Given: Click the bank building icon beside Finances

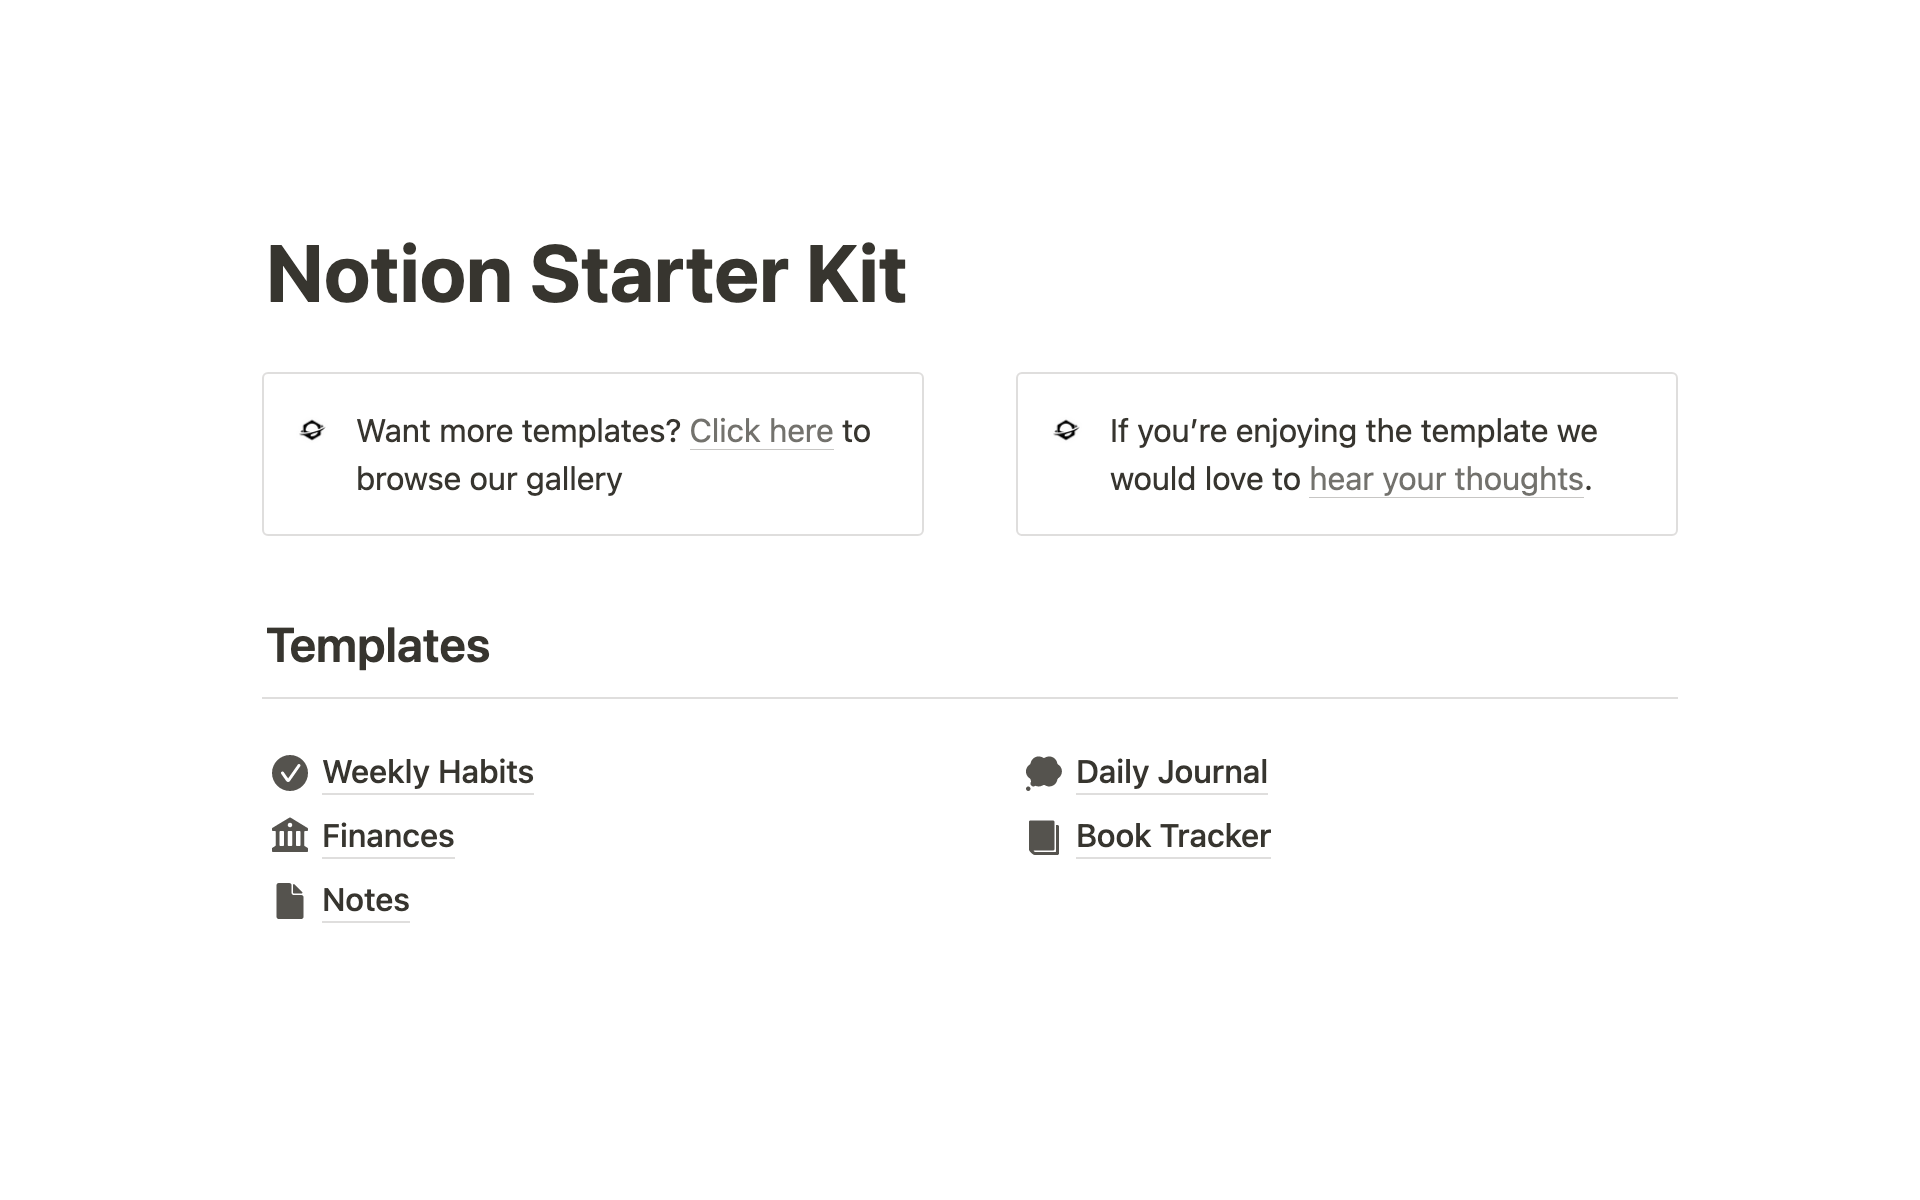Looking at the screenshot, I should tap(290, 836).
